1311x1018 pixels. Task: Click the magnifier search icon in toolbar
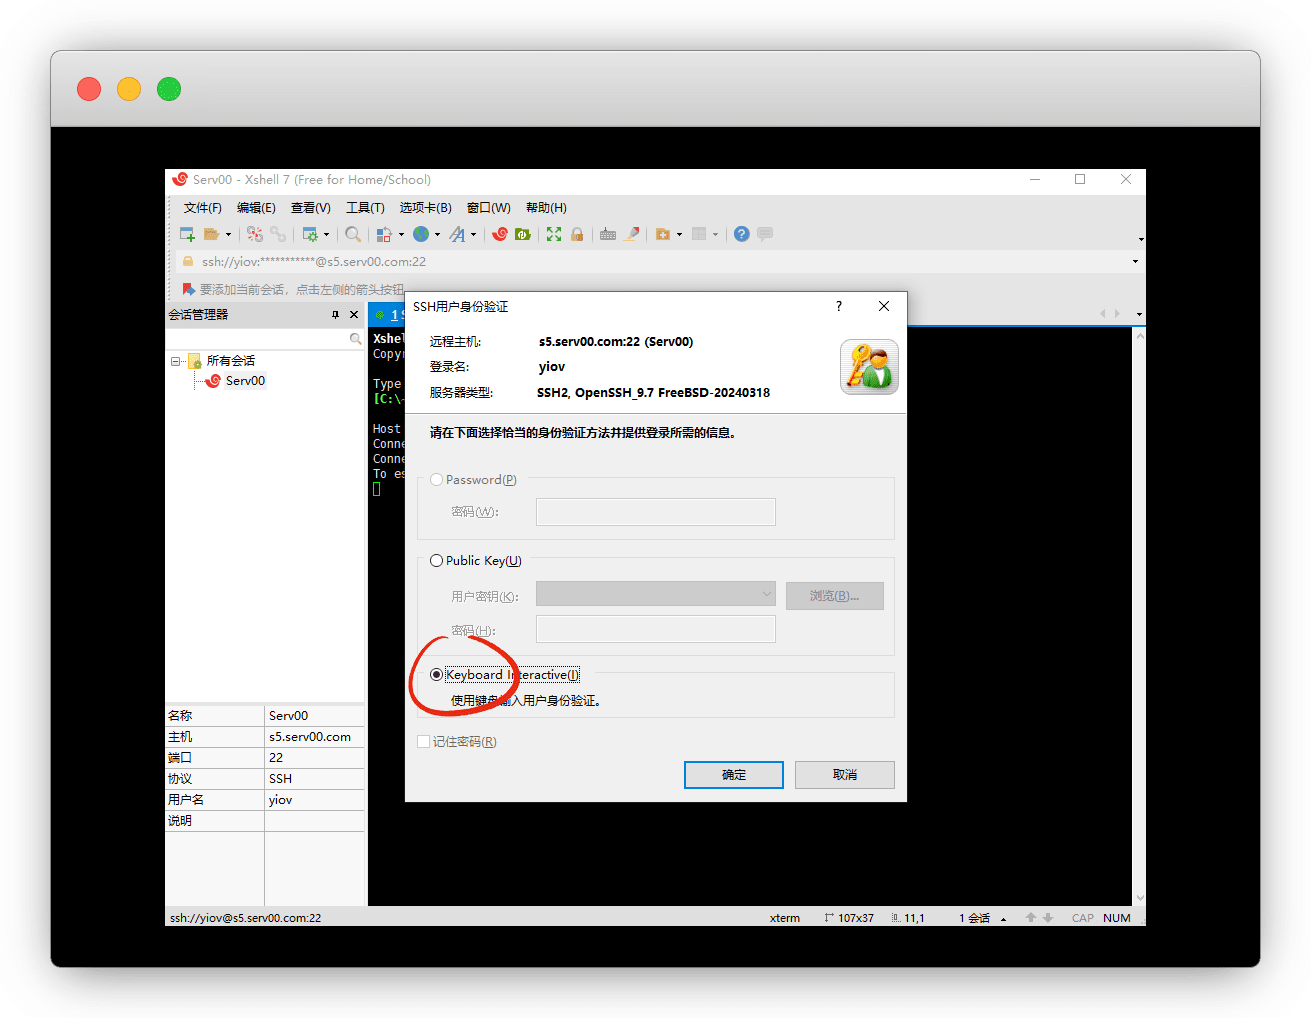353,234
